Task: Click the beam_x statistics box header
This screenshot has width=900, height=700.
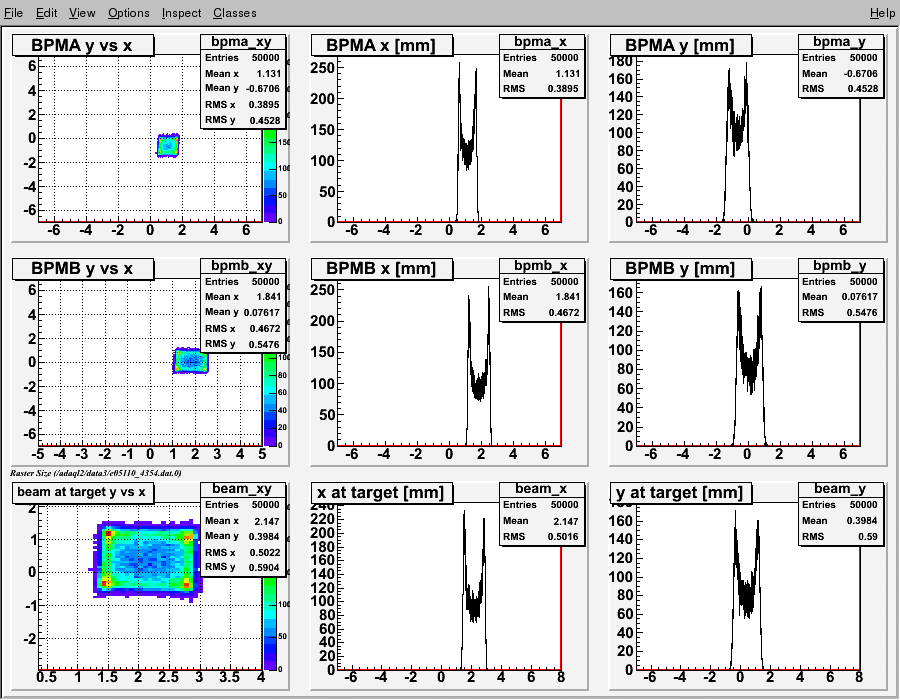Action: 542,489
